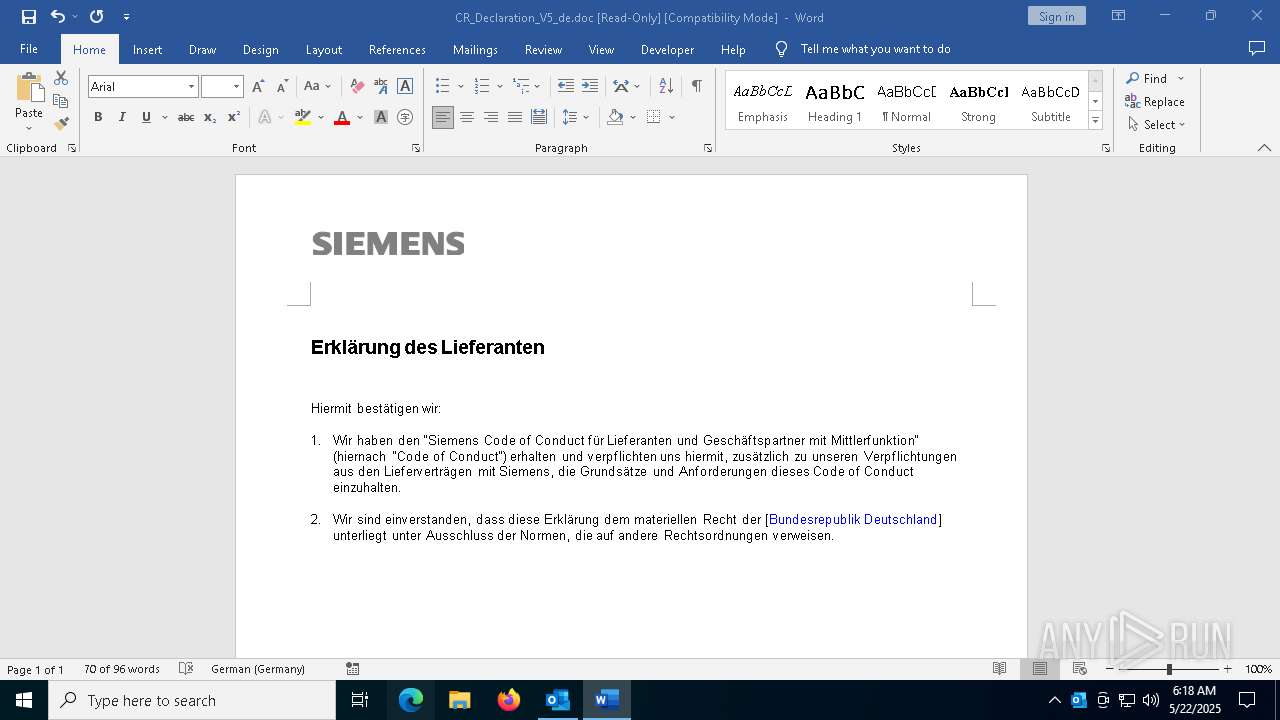Decrease paragraph indent

pos(566,87)
